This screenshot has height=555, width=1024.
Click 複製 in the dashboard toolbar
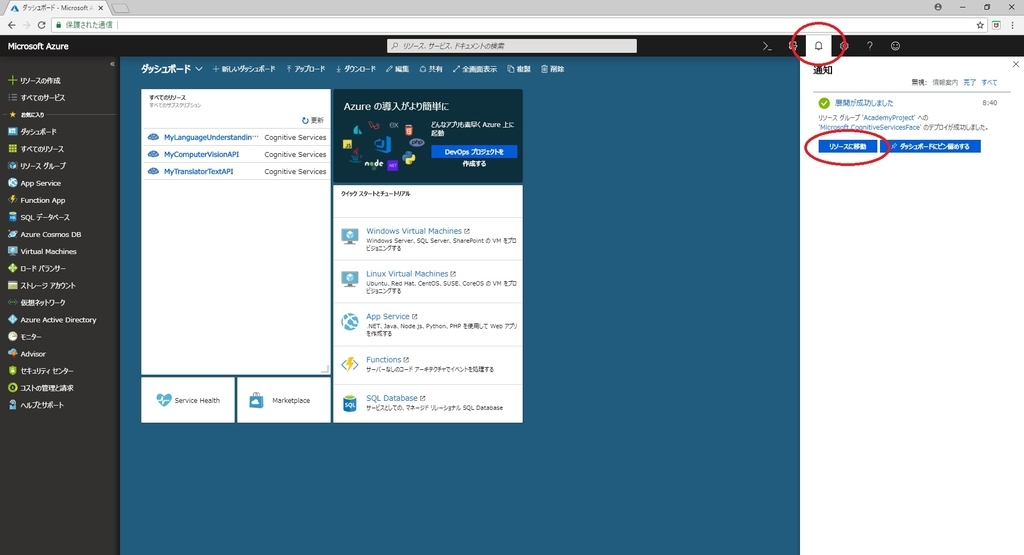point(519,69)
